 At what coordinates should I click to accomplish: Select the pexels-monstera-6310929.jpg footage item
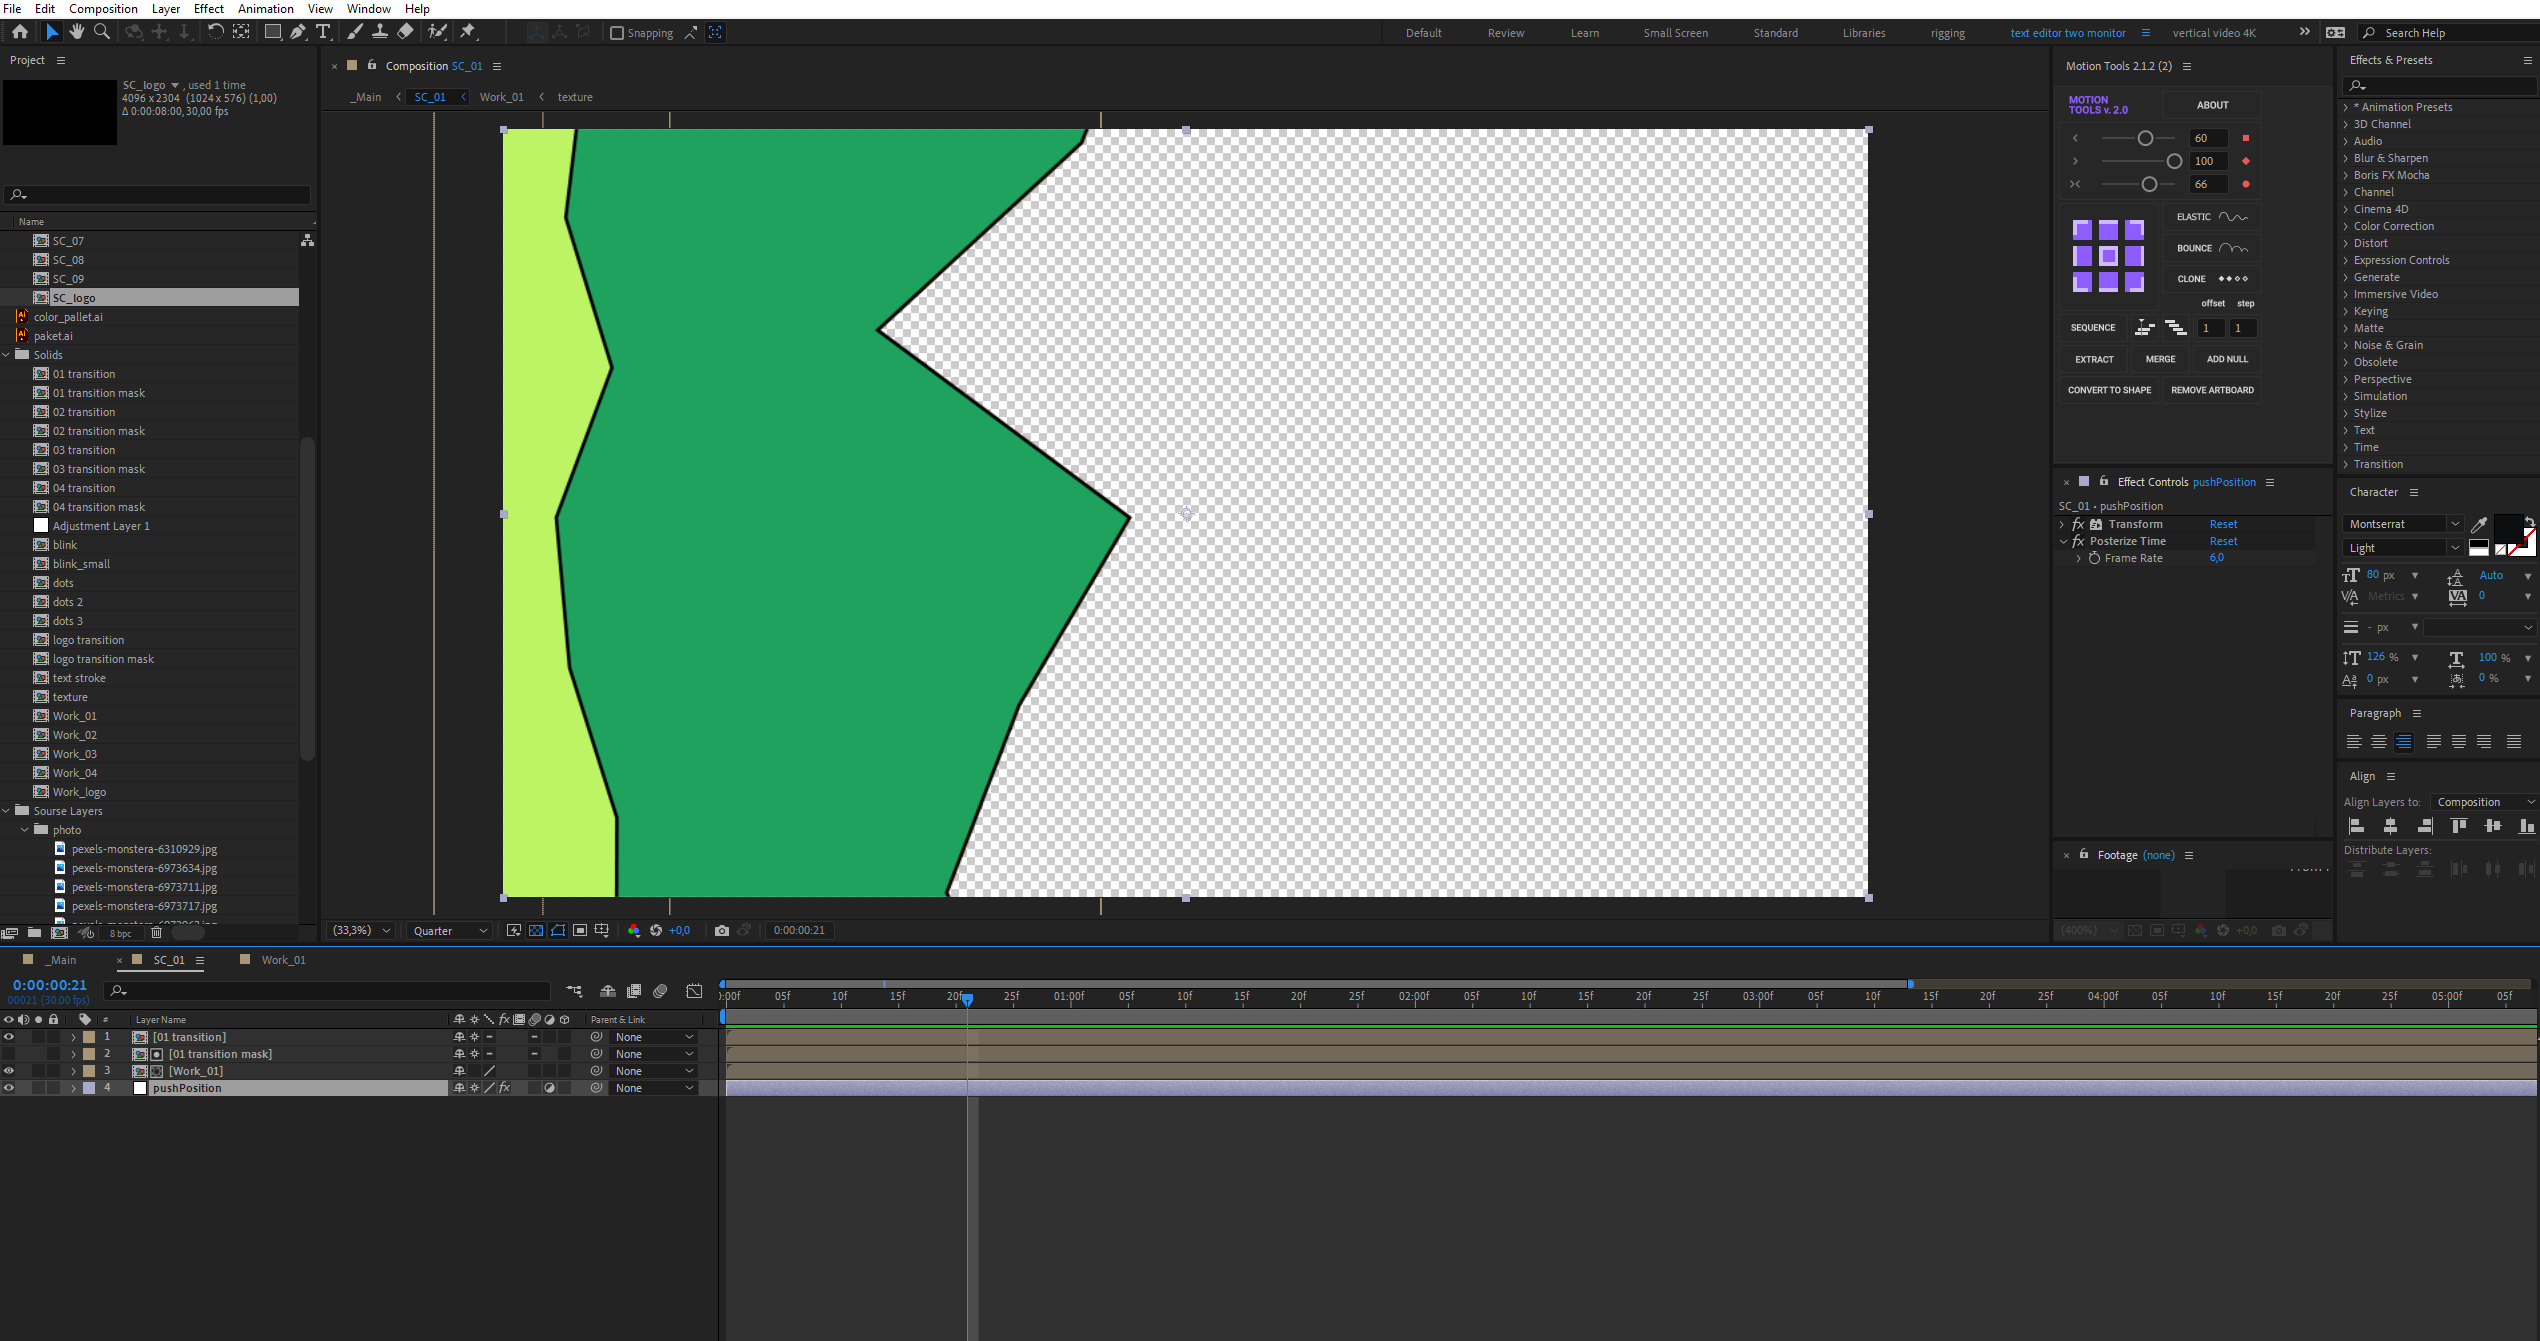143,848
